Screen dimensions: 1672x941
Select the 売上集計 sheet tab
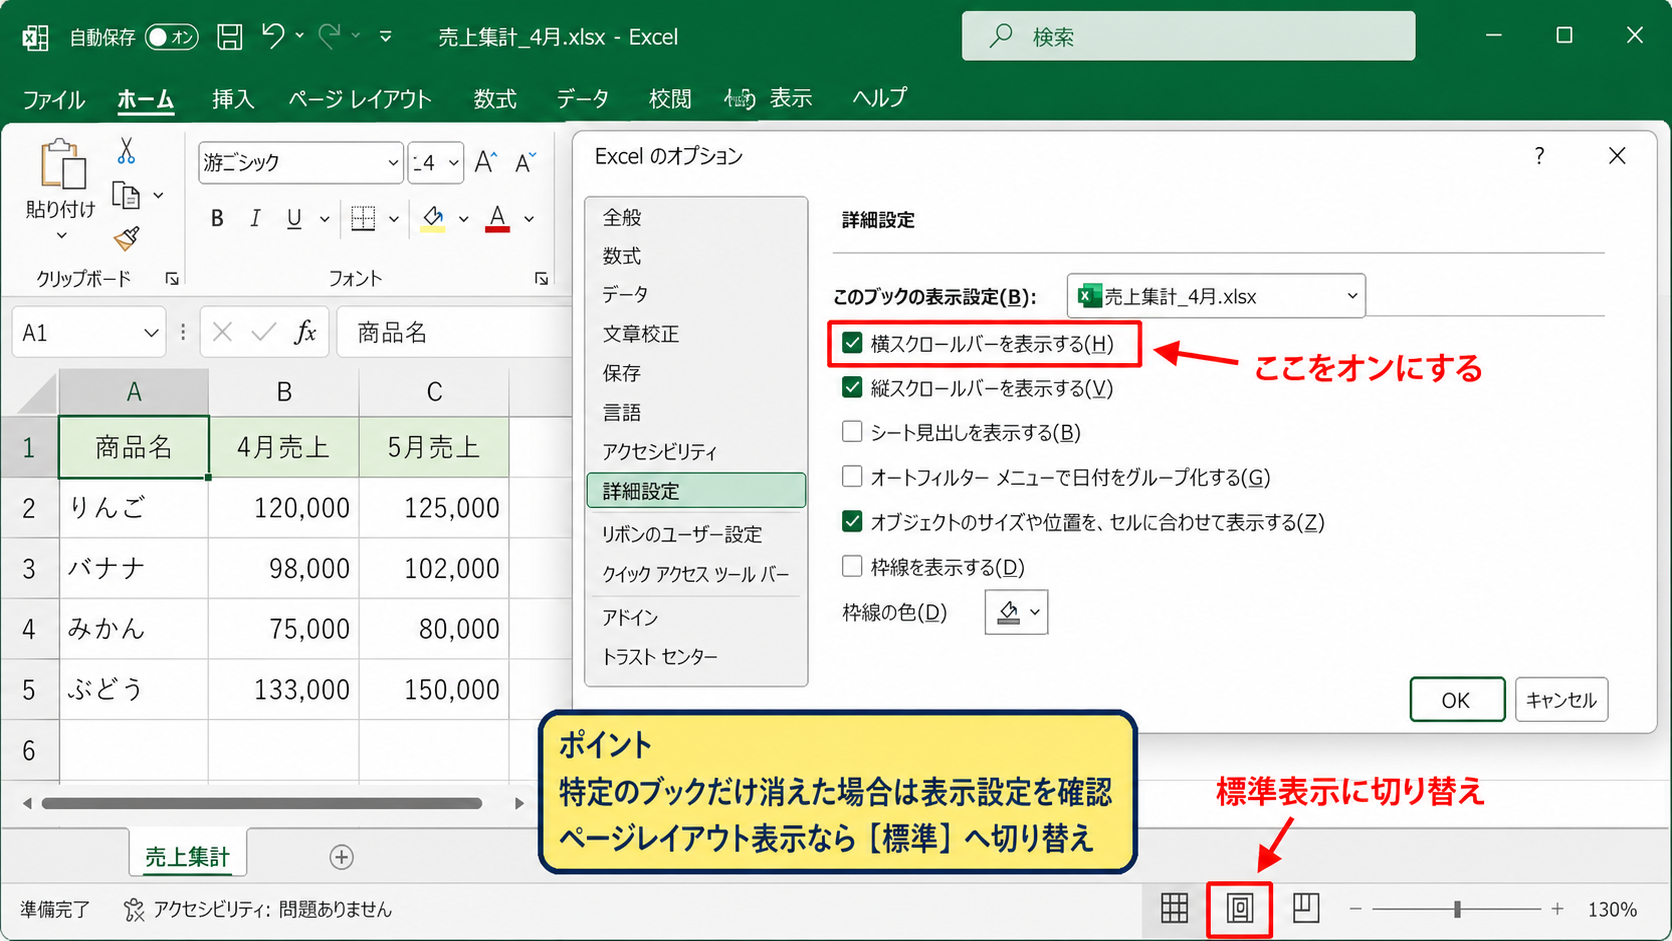[x=187, y=857]
